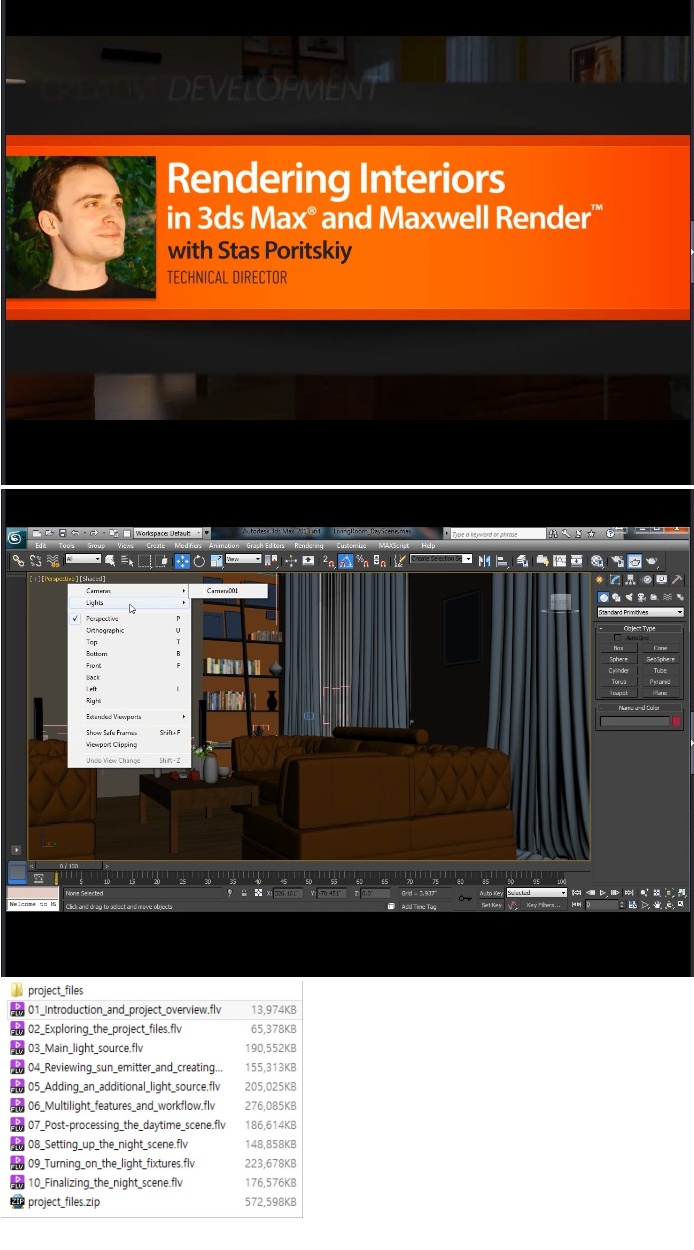The image size is (694, 1250).
Task: Open Select by Name icon
Action: pyautogui.click(x=126, y=560)
